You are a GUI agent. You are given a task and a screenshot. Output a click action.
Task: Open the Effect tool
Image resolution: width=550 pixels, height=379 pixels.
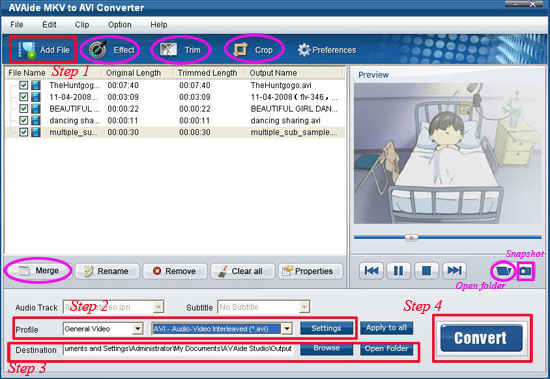tap(111, 50)
